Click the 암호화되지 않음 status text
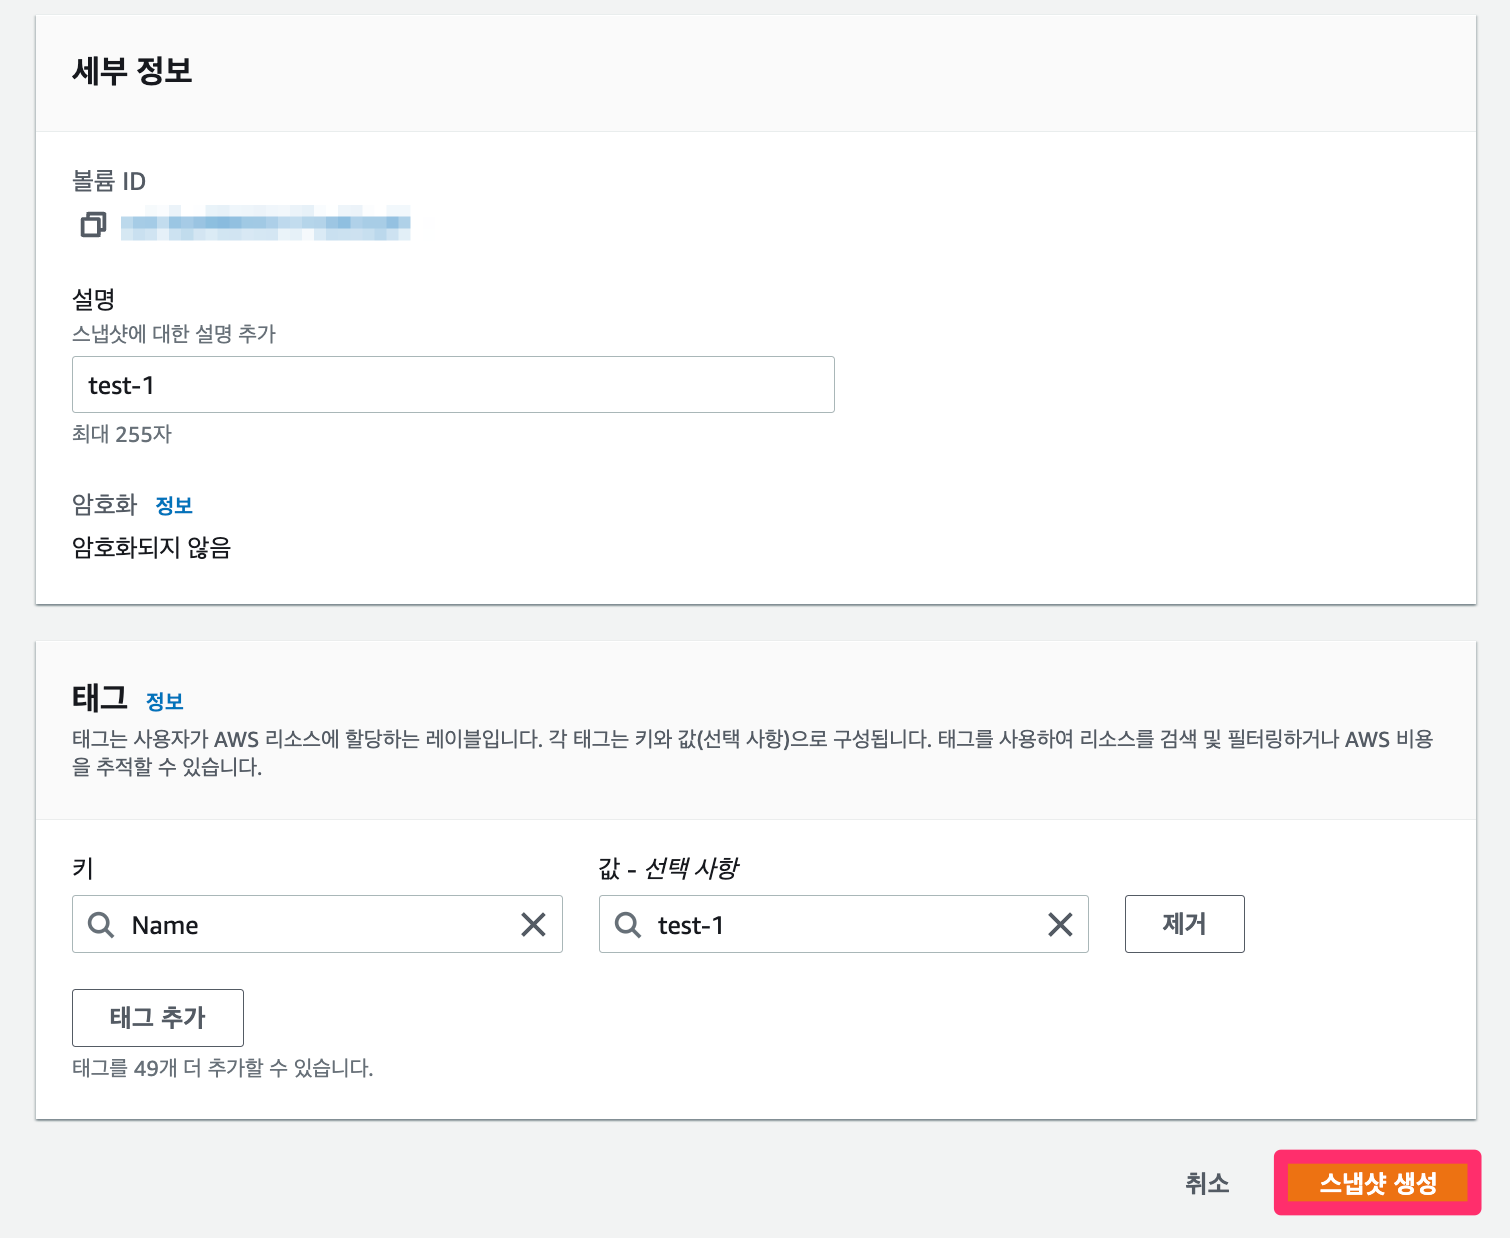The width and height of the screenshot is (1510, 1238). tap(151, 548)
